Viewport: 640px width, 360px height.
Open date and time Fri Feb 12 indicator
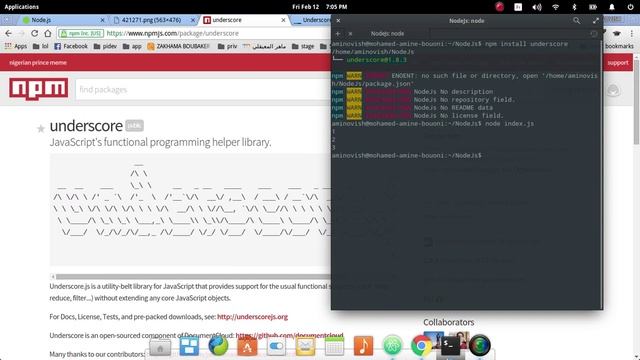[320, 7]
